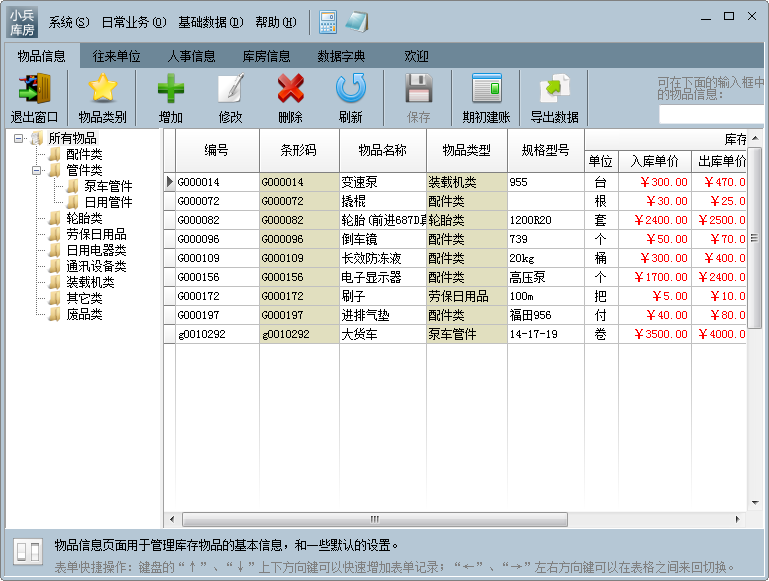This screenshot has width=769, height=581.
Task: Select 装载机类 in the tree
Action: click(90, 282)
